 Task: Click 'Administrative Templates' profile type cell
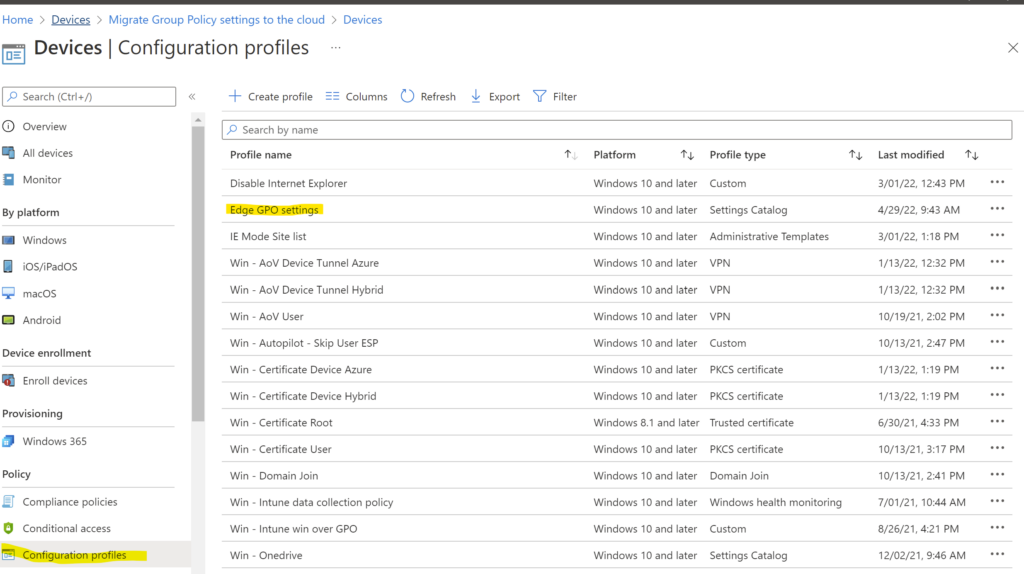(769, 236)
